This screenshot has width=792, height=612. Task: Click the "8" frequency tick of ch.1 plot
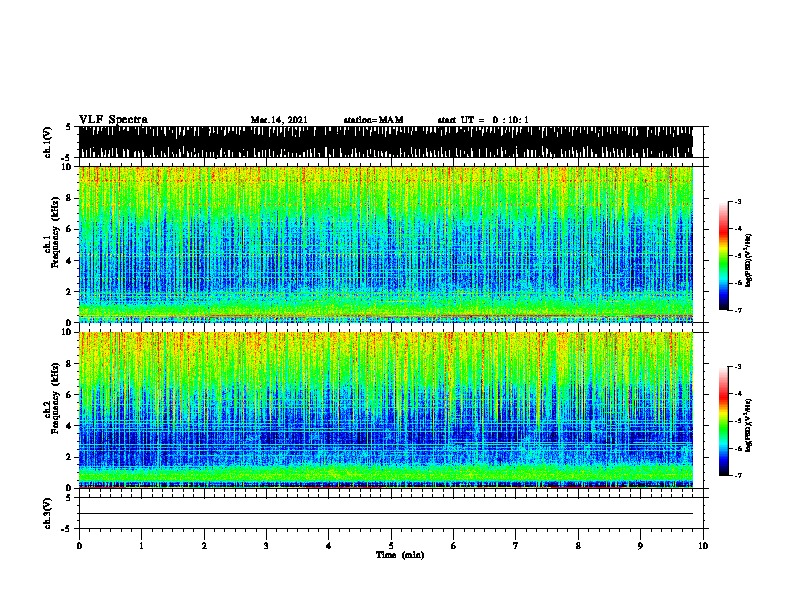point(69,198)
